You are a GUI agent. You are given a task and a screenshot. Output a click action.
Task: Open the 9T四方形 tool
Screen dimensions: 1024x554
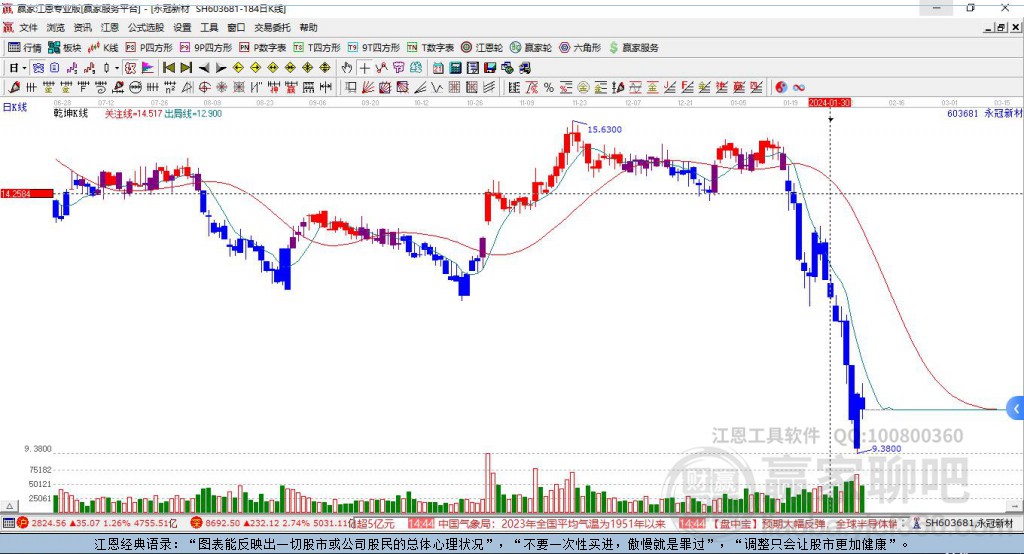pos(374,48)
